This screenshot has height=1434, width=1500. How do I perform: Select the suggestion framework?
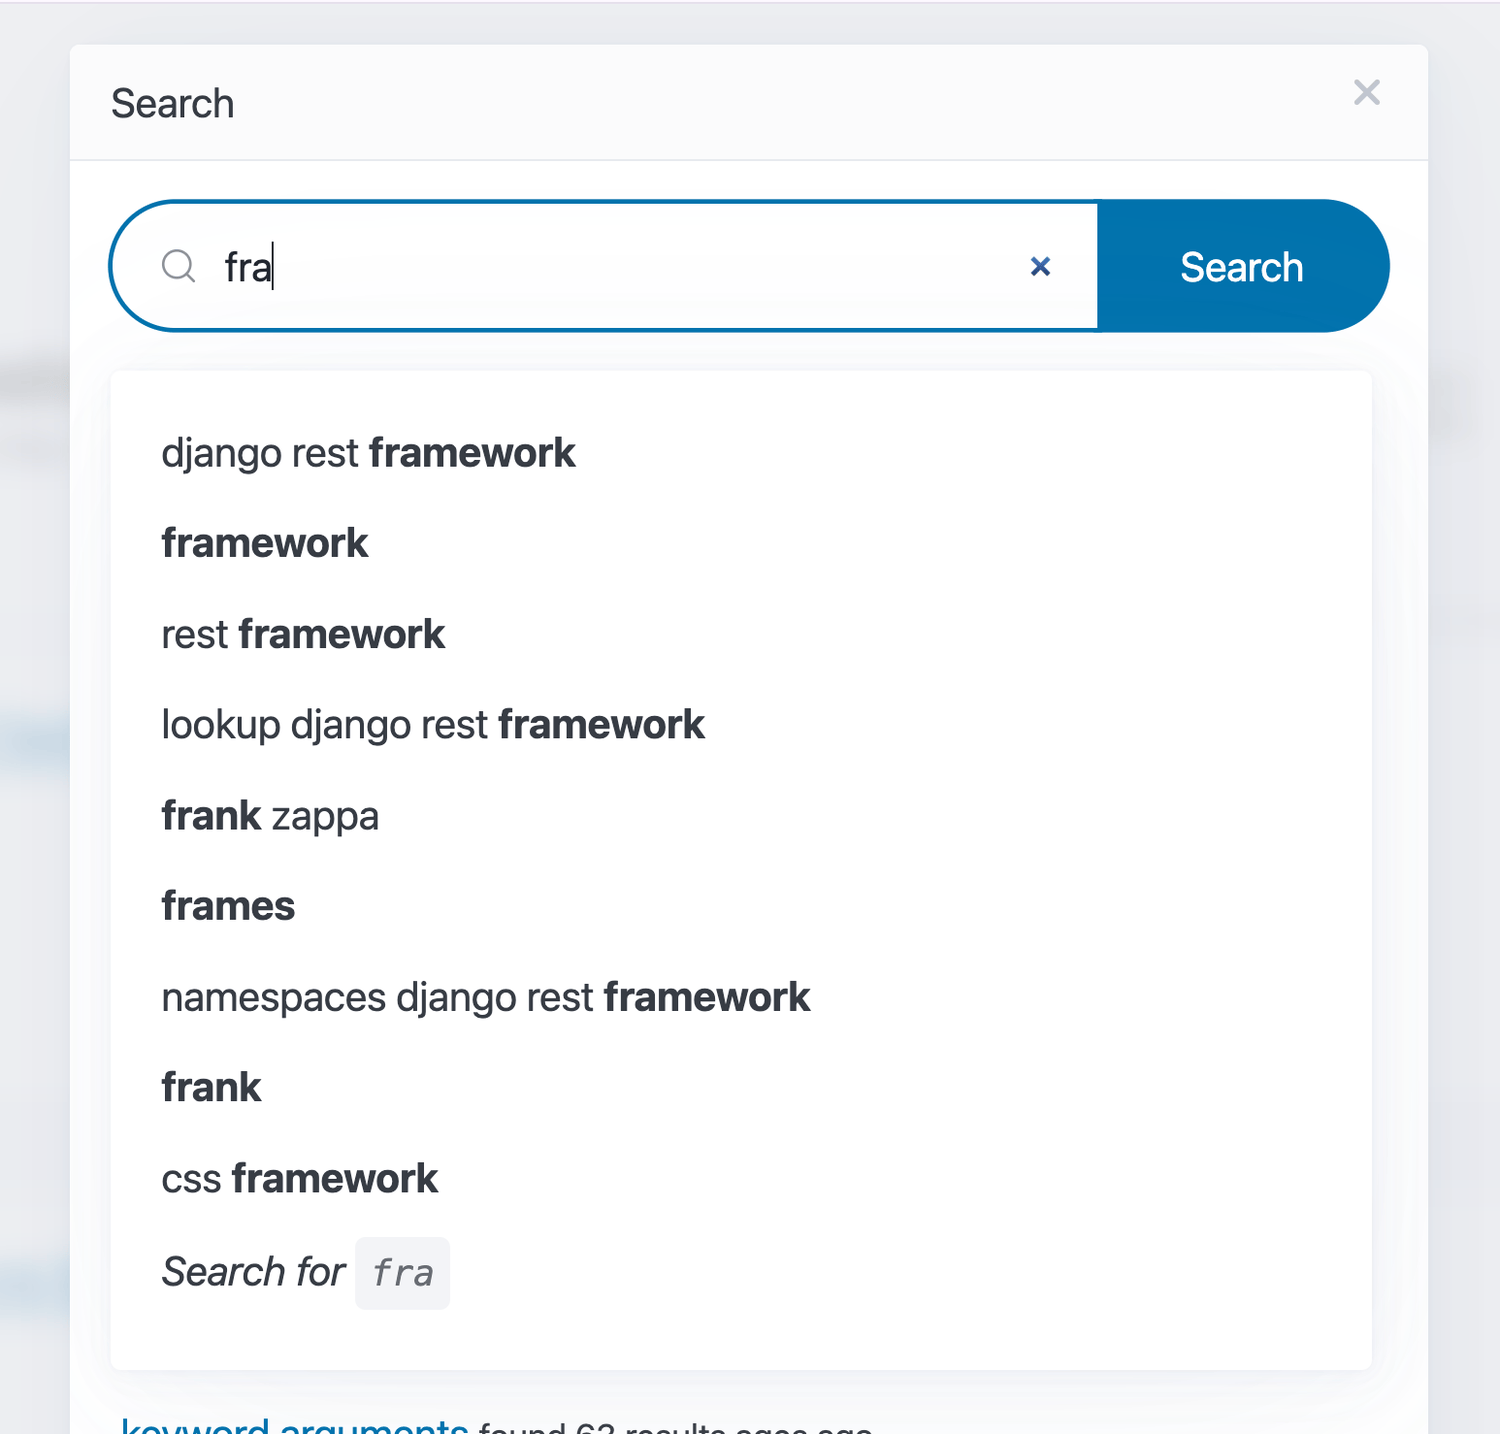[264, 543]
